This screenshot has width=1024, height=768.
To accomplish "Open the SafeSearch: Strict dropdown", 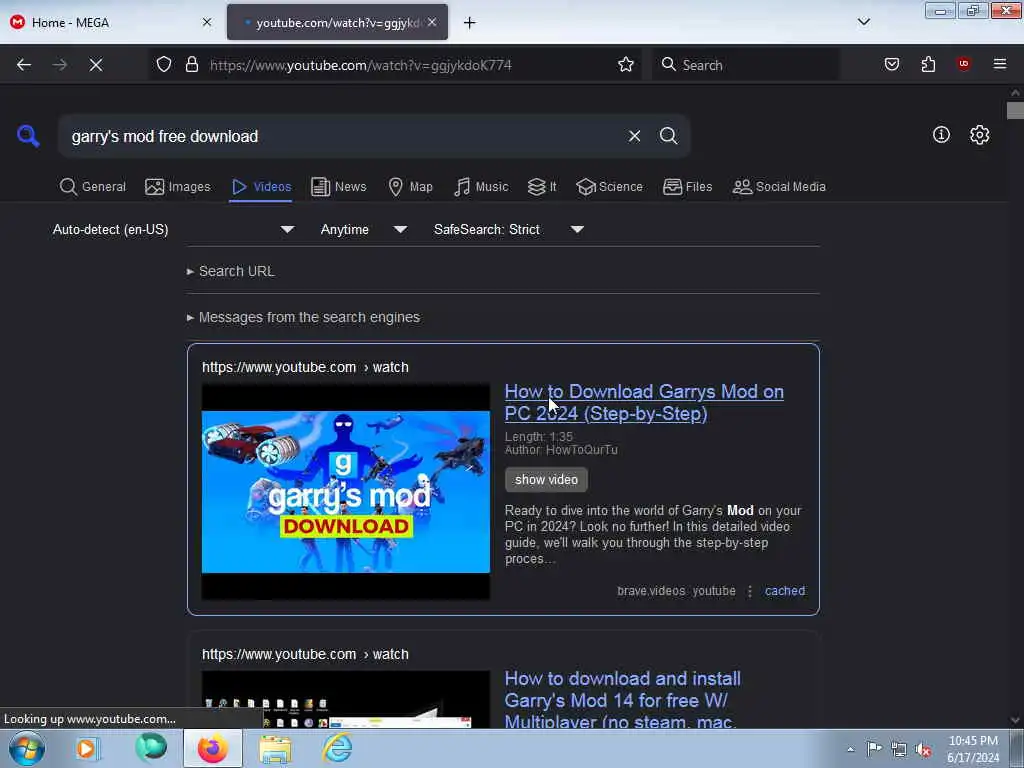I will click(x=508, y=229).
